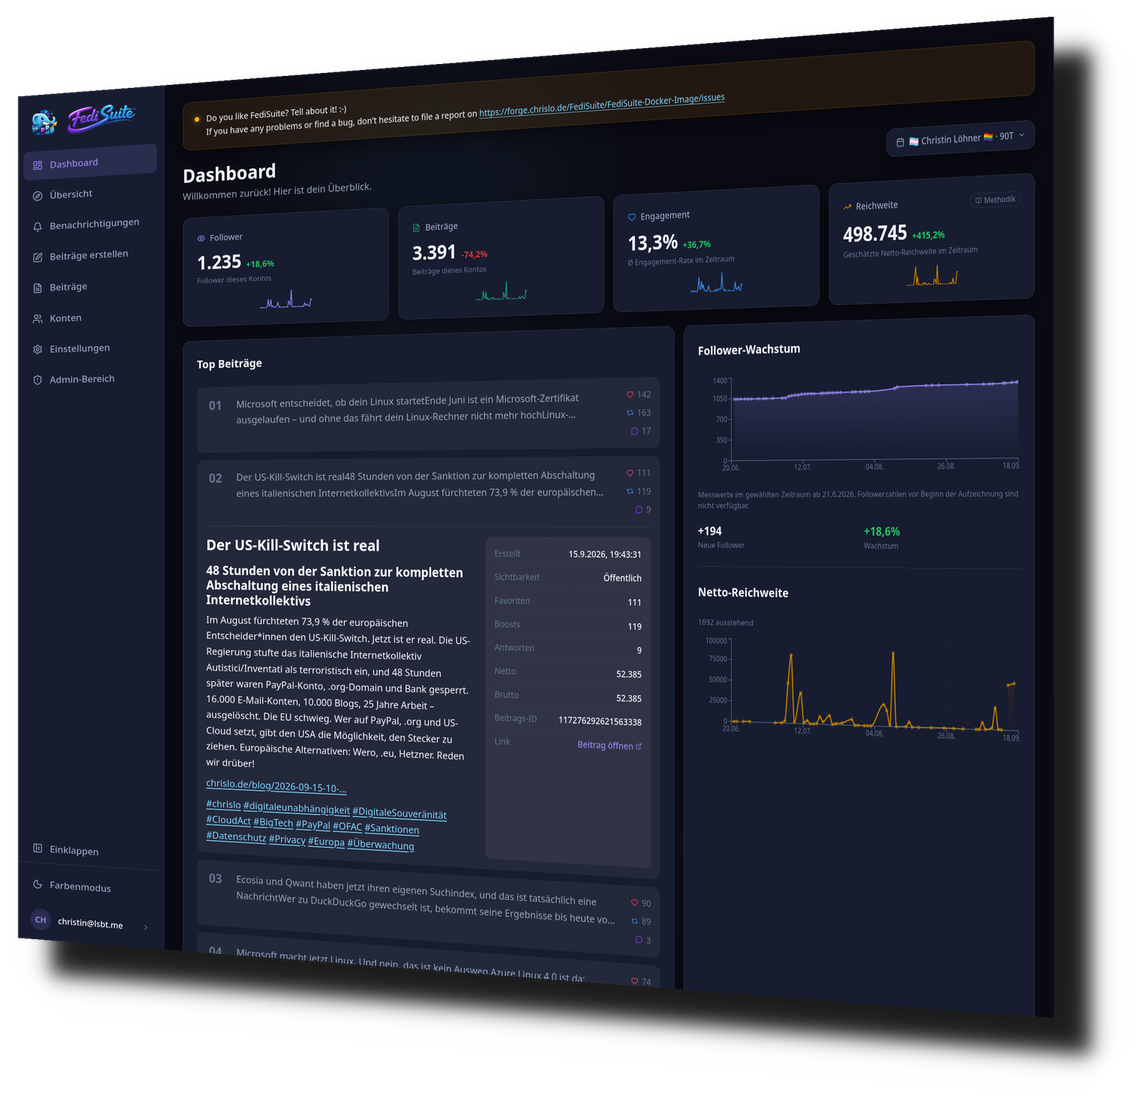Click the Methodik button on Reichweite card
The width and height of the screenshot is (1142, 1104).
[995, 200]
